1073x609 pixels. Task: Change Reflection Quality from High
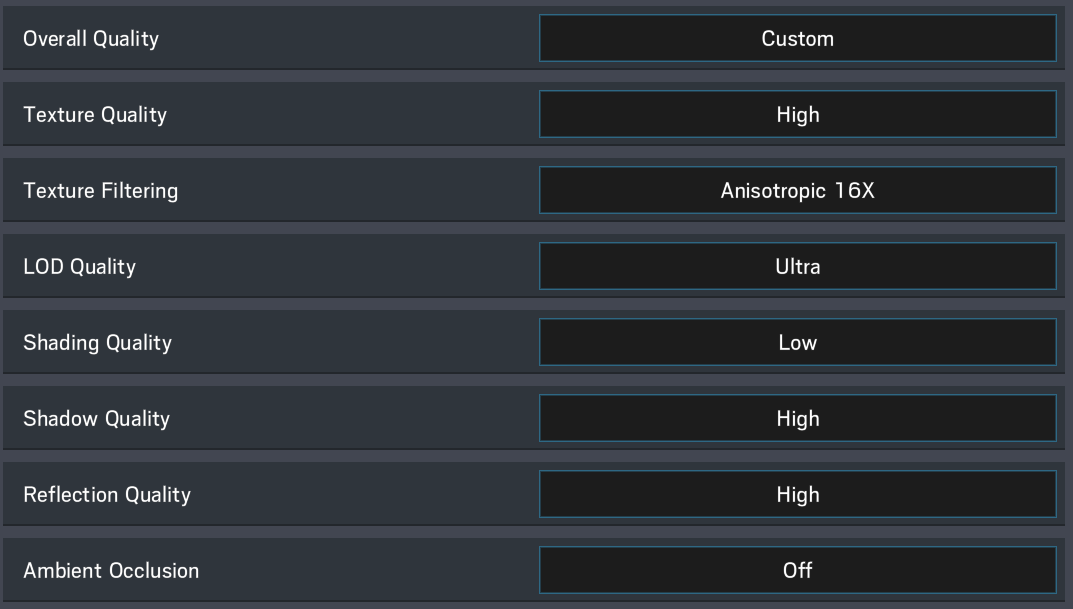797,494
